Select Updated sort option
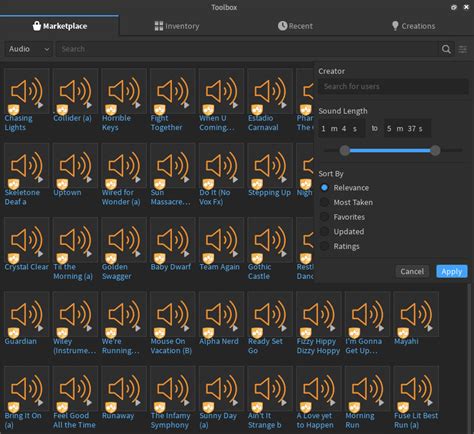Screen dimensions: 474x434 click(x=324, y=232)
